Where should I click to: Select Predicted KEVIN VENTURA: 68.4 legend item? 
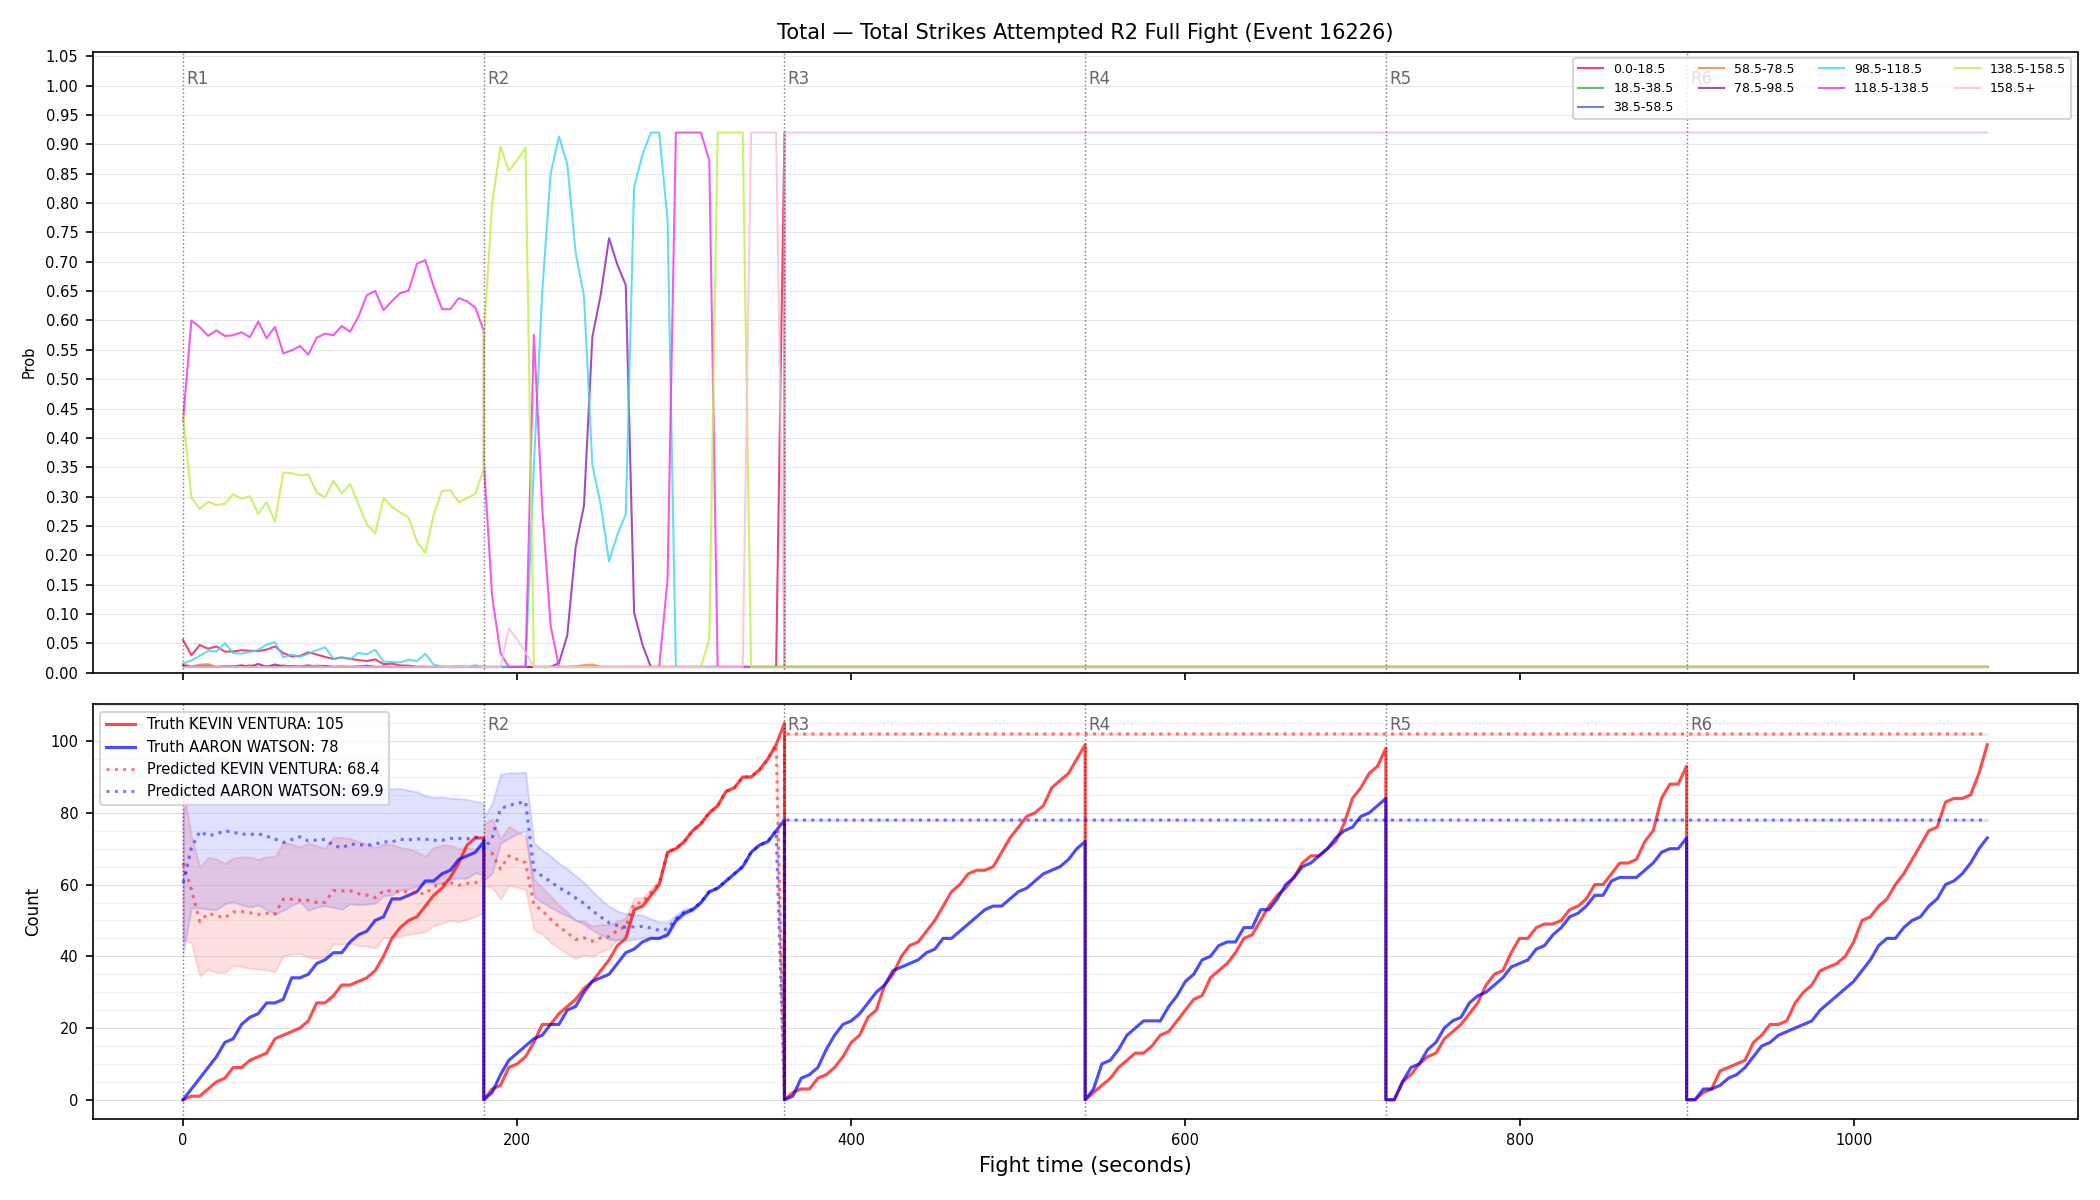tap(242, 769)
